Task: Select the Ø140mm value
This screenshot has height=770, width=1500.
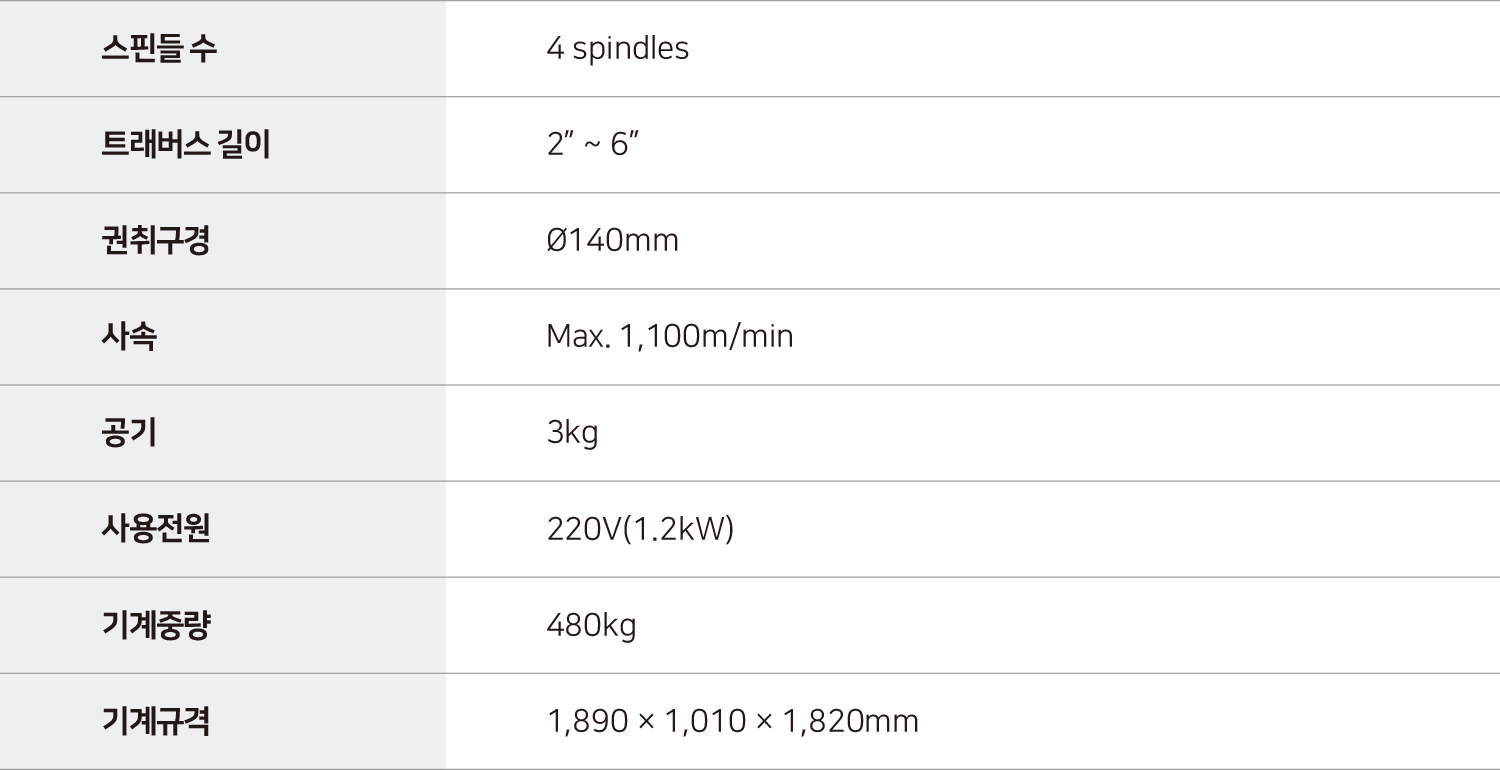Action: 613,241
